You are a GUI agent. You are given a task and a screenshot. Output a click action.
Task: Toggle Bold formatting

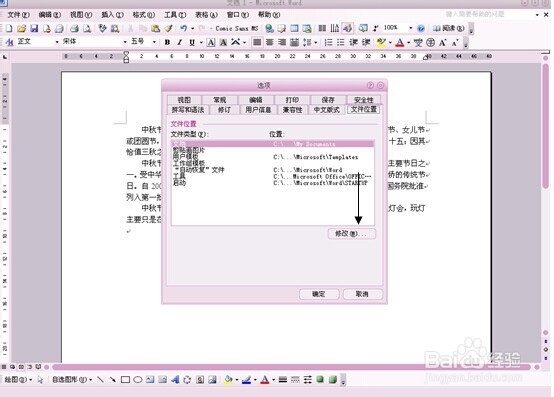(167, 42)
